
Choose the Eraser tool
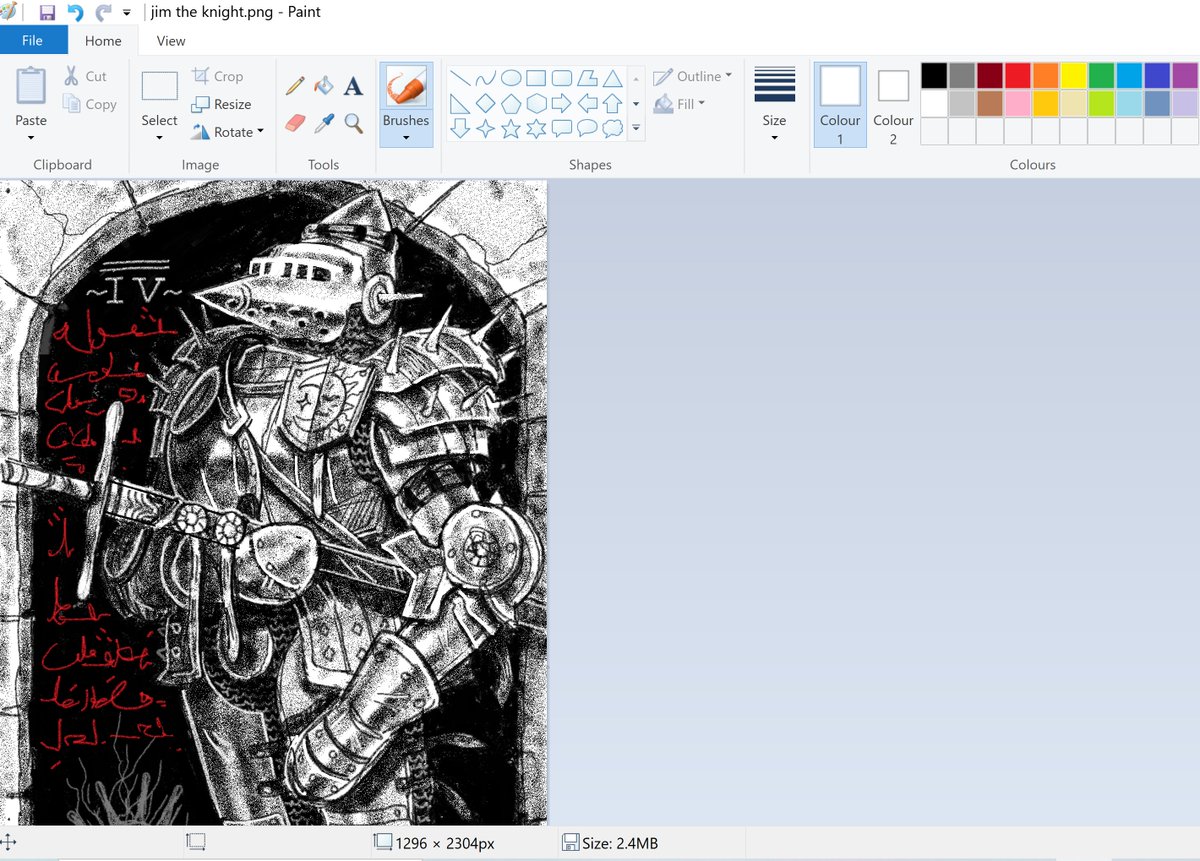click(x=294, y=123)
